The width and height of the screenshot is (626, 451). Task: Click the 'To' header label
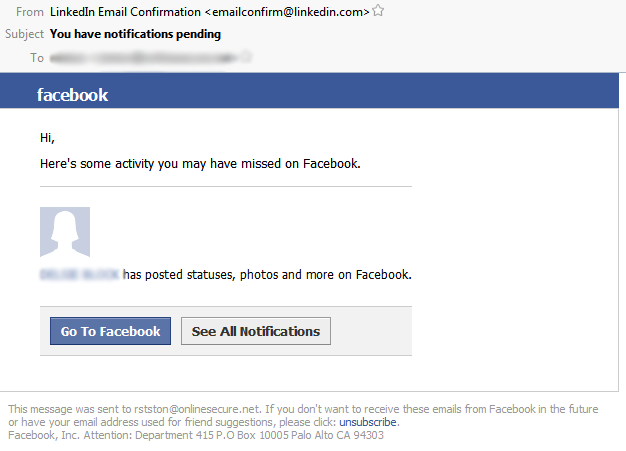pyautogui.click(x=37, y=58)
